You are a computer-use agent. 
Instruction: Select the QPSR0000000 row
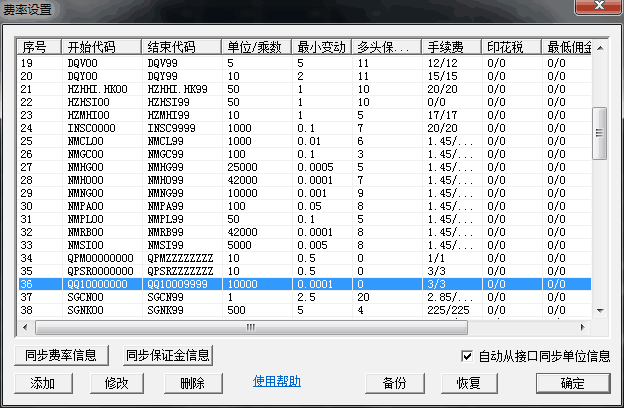(305, 271)
